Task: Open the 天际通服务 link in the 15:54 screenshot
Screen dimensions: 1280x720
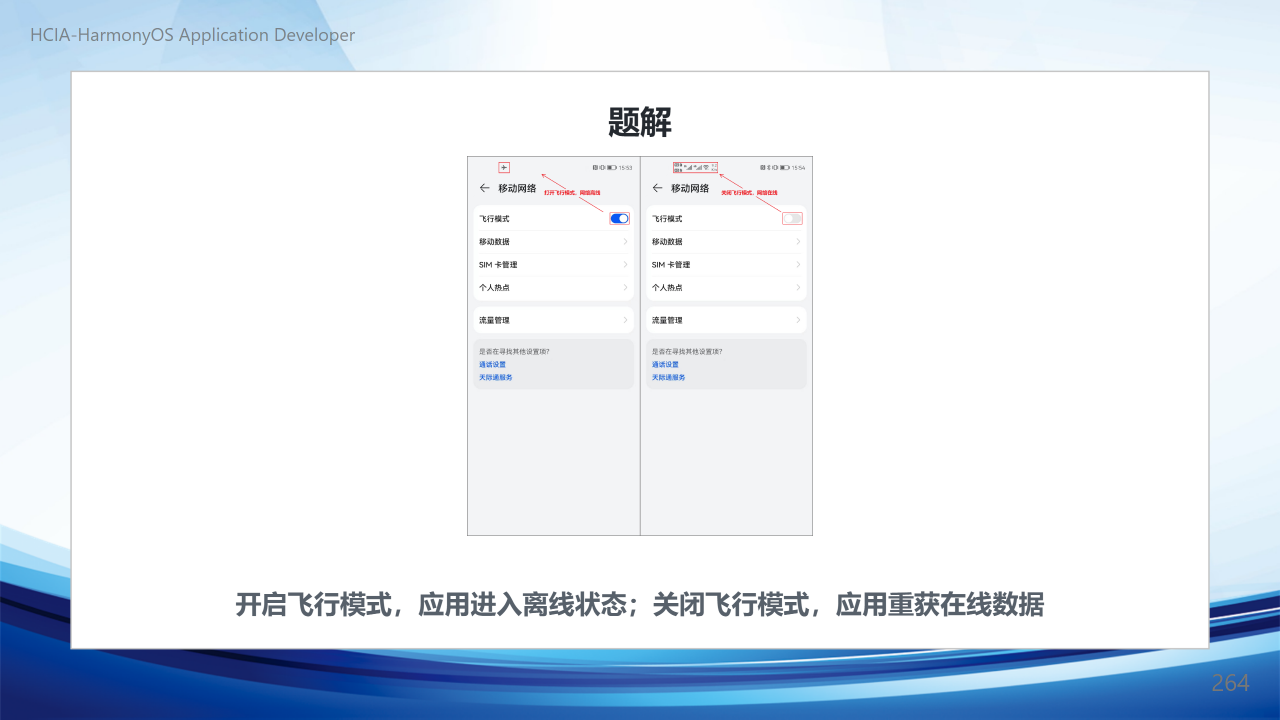Action: click(669, 378)
